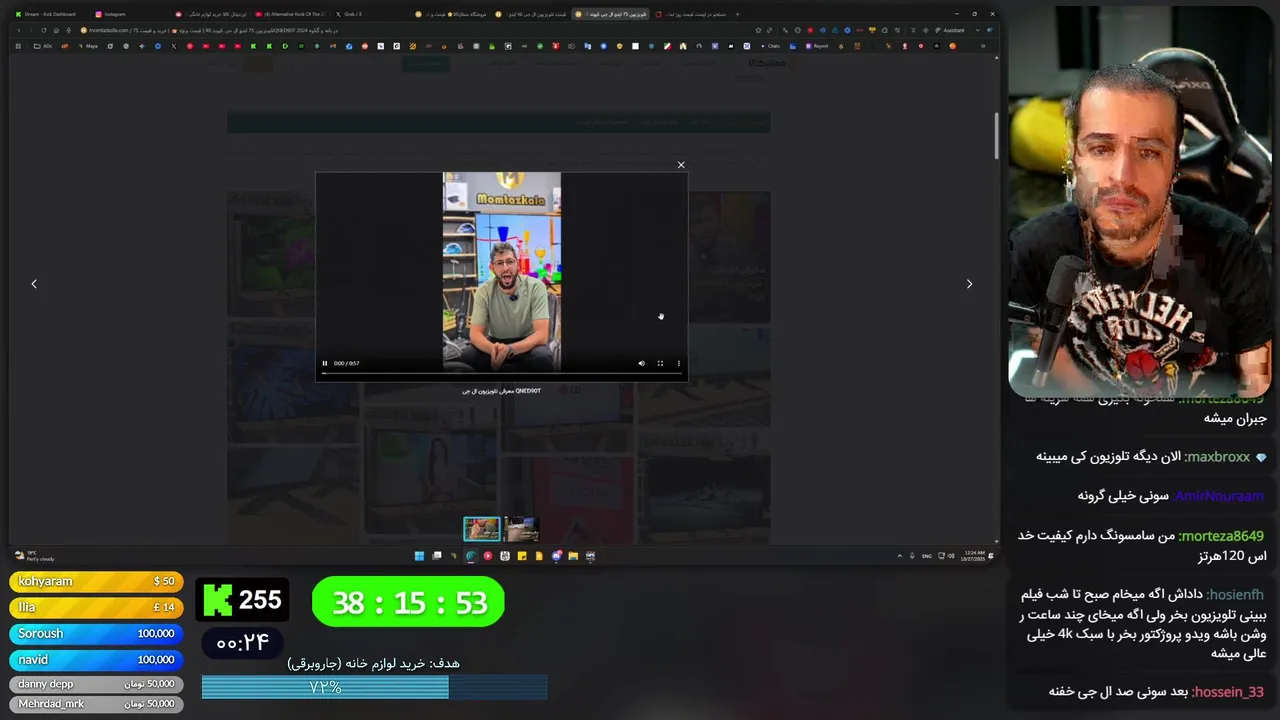
Task: Open the video player's three-dot menu
Action: pos(678,363)
